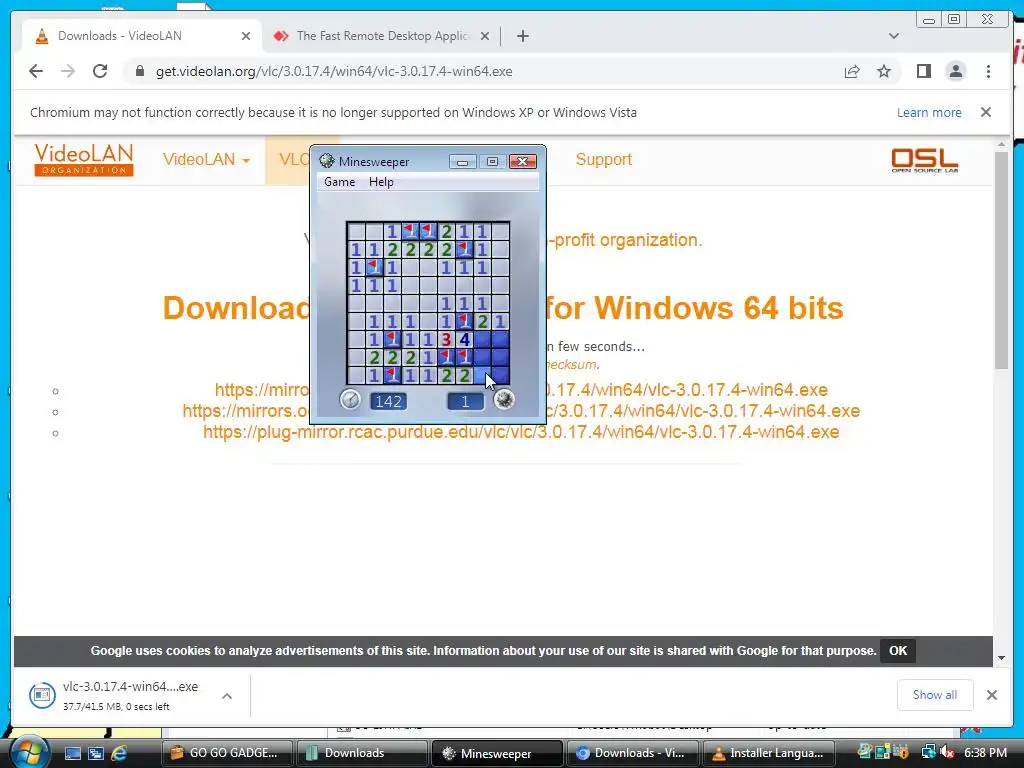Open the Minesweeper Help menu
Image resolution: width=1024 pixels, height=768 pixels.
pos(381,182)
